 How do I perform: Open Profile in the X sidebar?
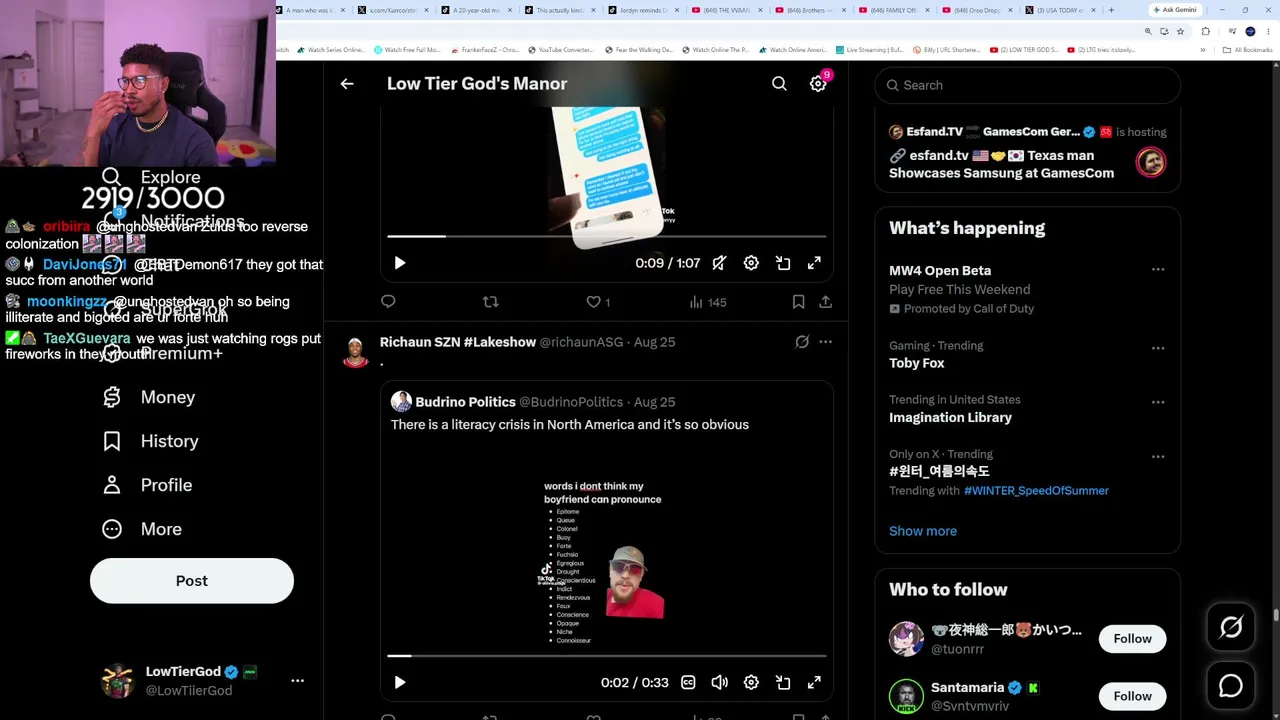[x=147, y=485]
